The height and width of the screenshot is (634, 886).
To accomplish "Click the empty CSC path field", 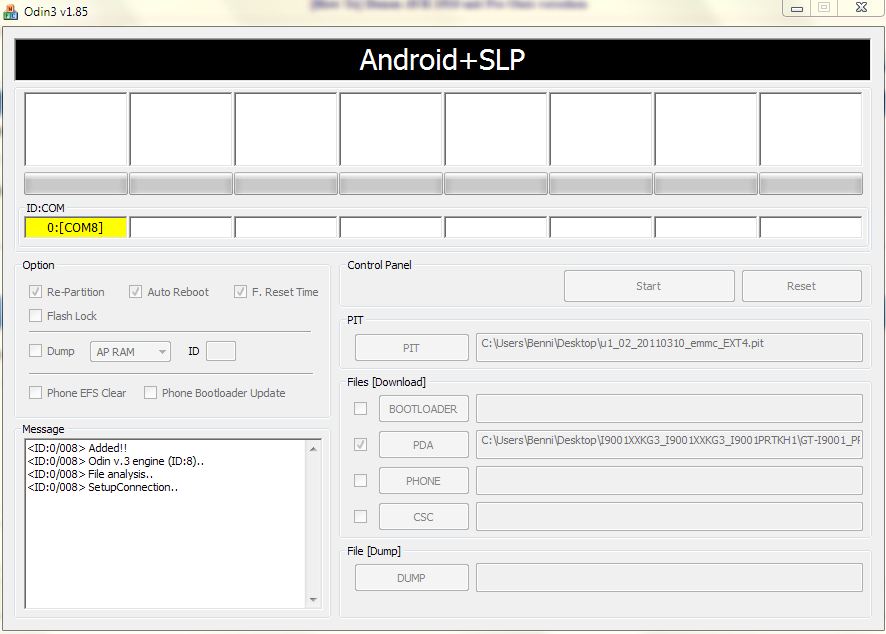I will (x=669, y=516).
